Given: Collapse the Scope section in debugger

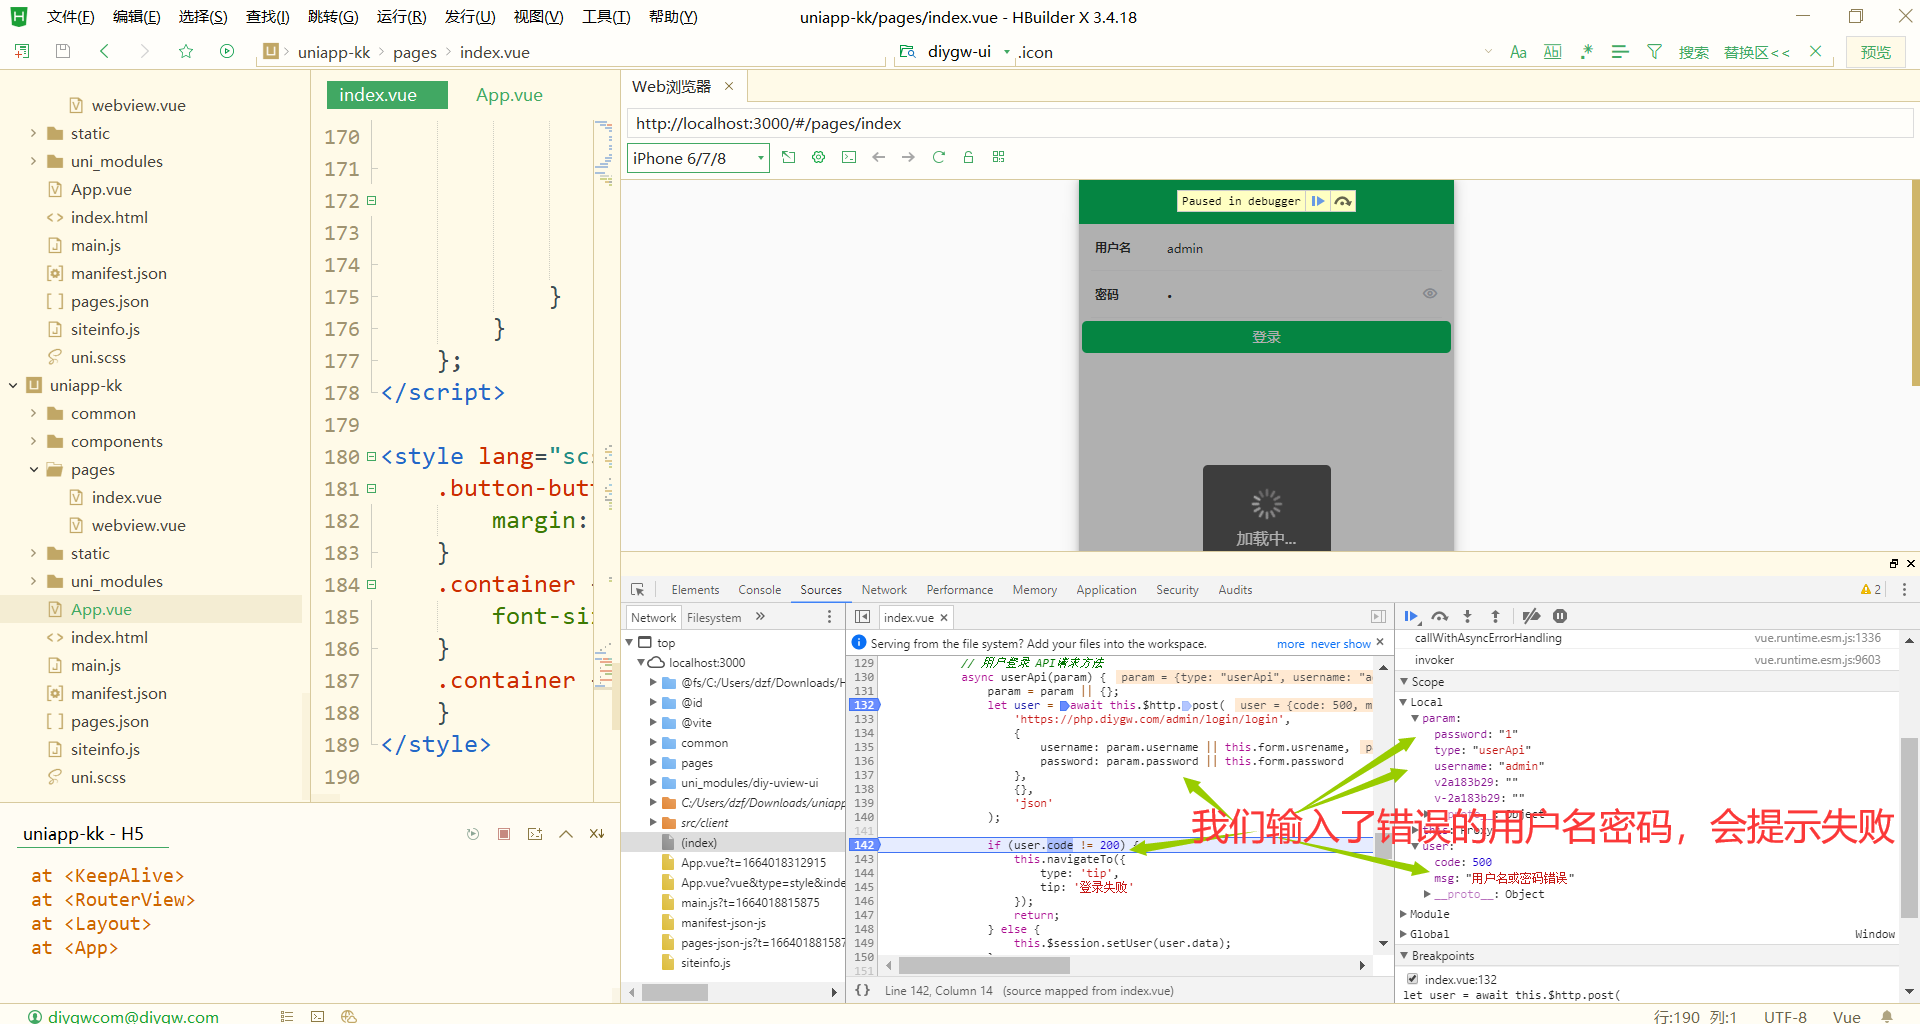Looking at the screenshot, I should tap(1404, 681).
